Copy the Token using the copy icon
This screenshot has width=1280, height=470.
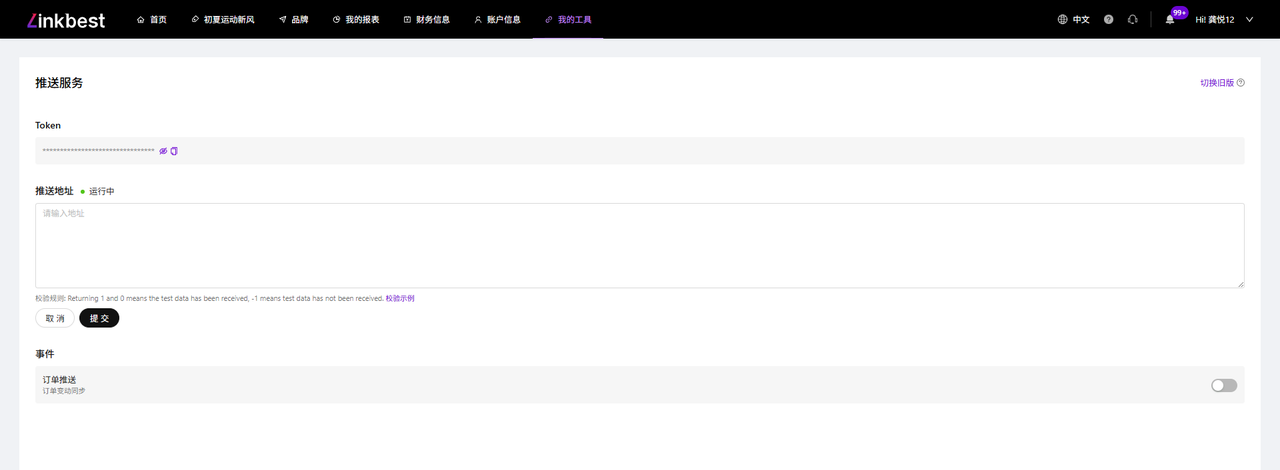(x=174, y=151)
